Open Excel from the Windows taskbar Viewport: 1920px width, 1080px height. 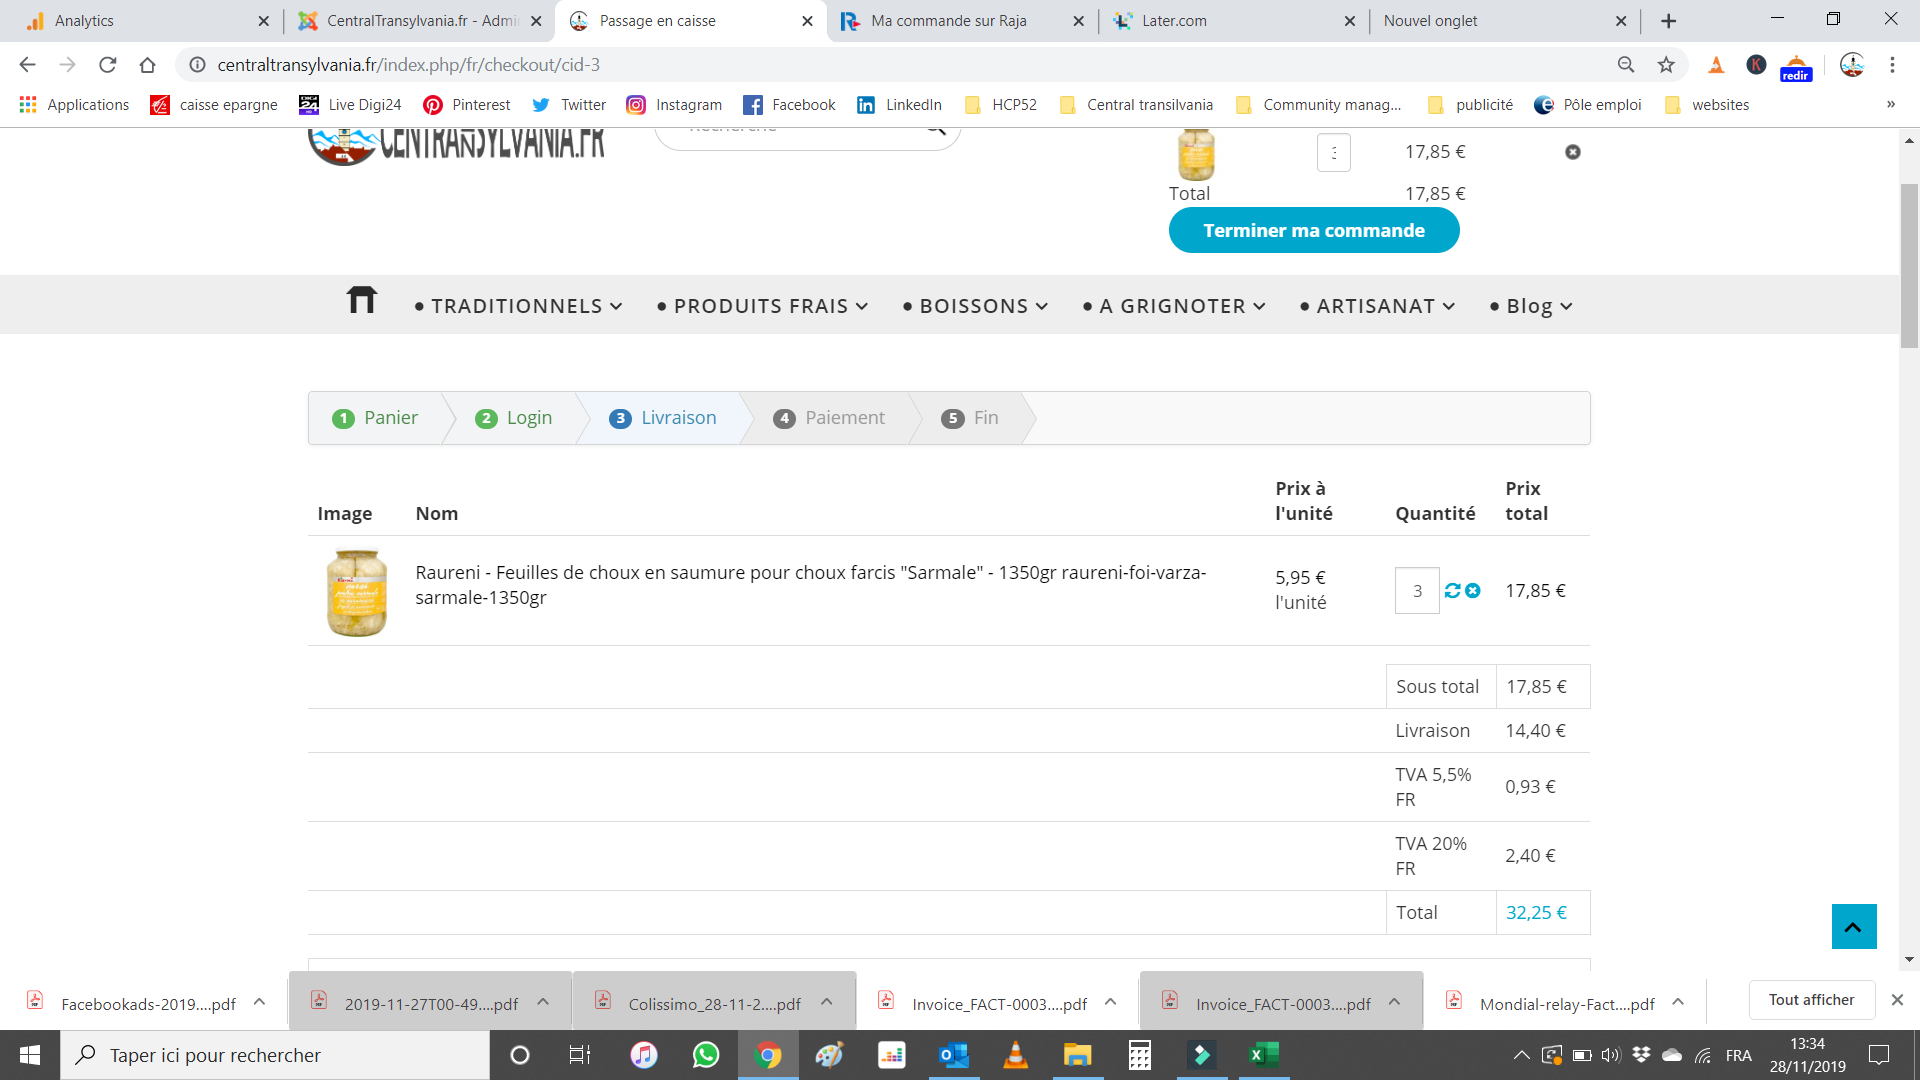(1264, 1055)
